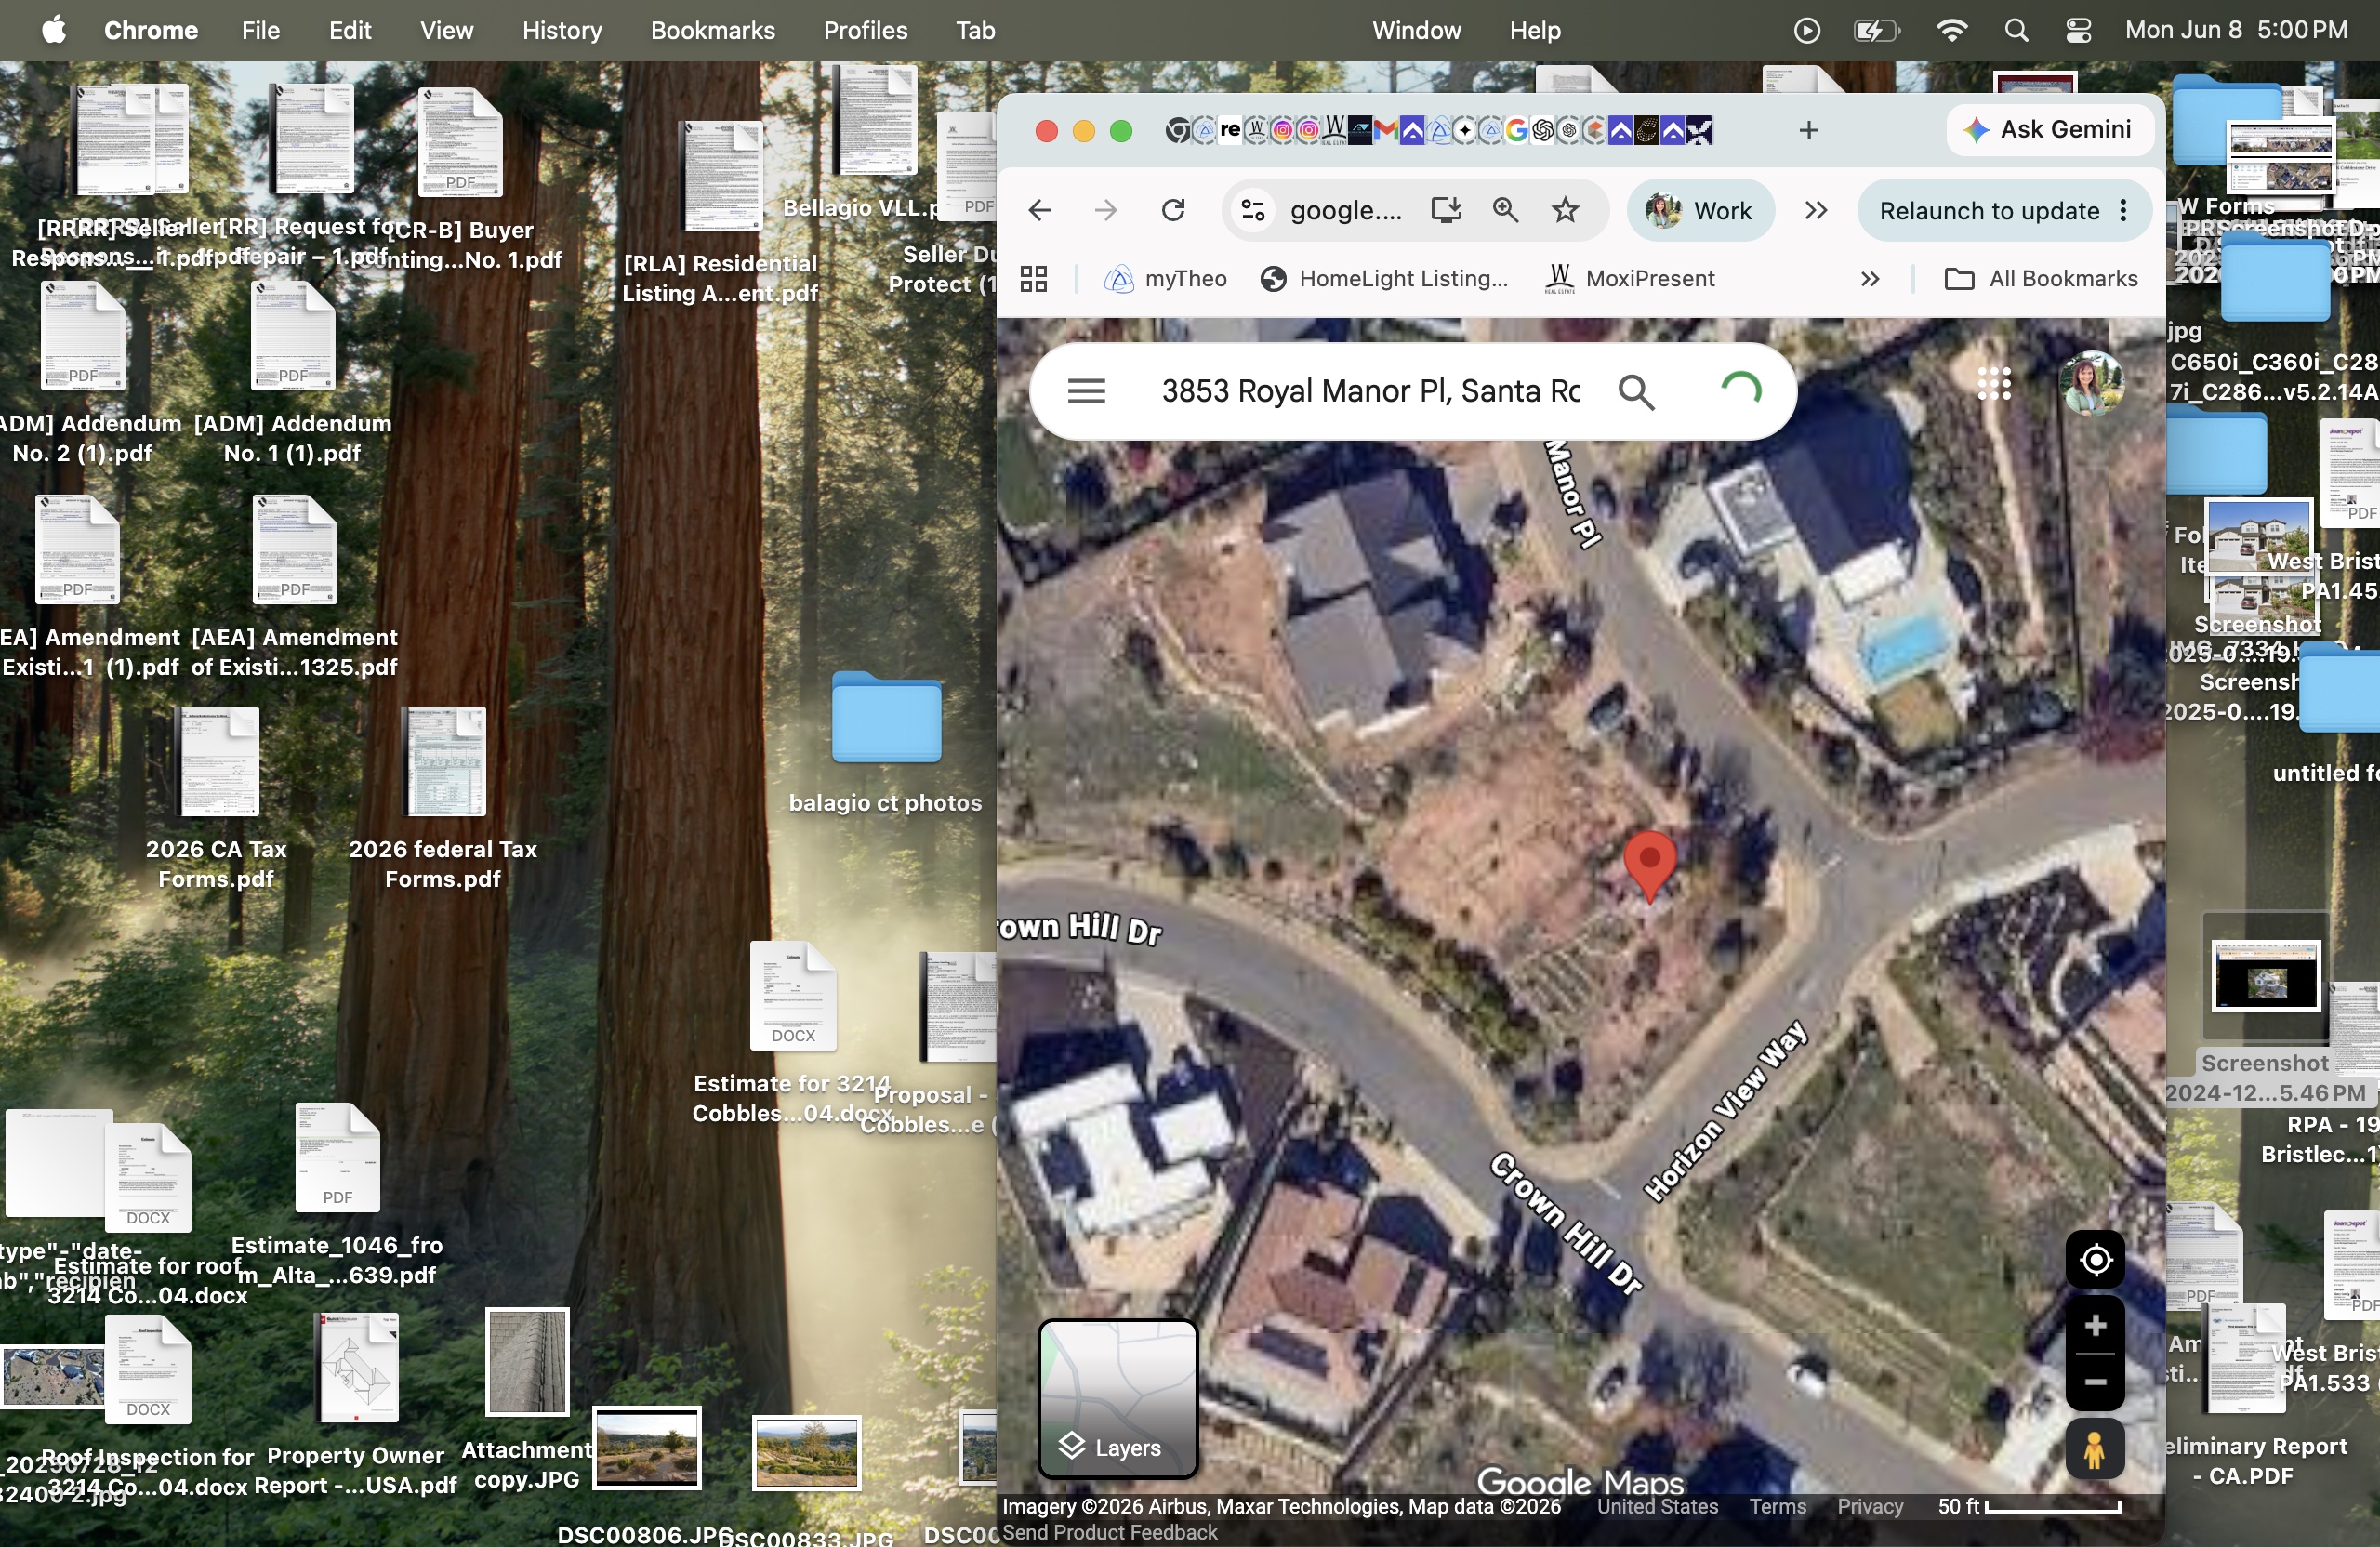Image resolution: width=2380 pixels, height=1547 pixels.
Task: Expand hidden bookmarks chevron in bookmarks bar
Action: pos(1869,279)
